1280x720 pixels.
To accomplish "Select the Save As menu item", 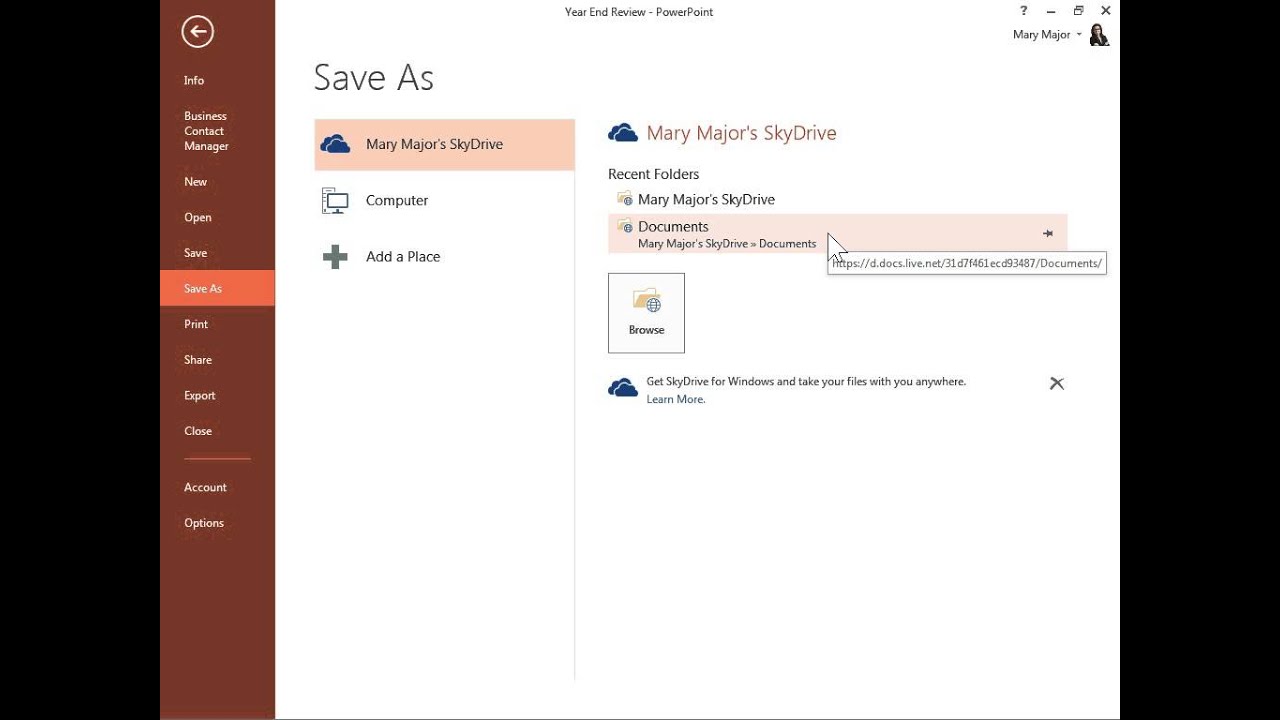I will (x=217, y=288).
